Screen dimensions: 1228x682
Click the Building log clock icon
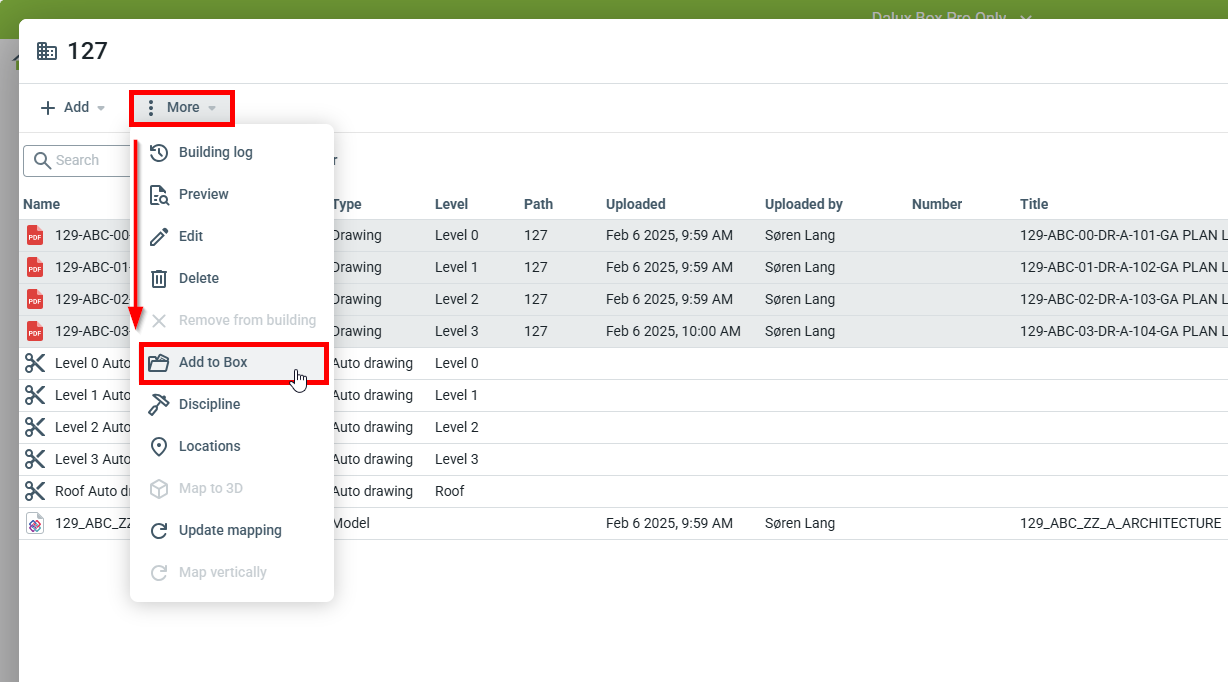tap(158, 153)
